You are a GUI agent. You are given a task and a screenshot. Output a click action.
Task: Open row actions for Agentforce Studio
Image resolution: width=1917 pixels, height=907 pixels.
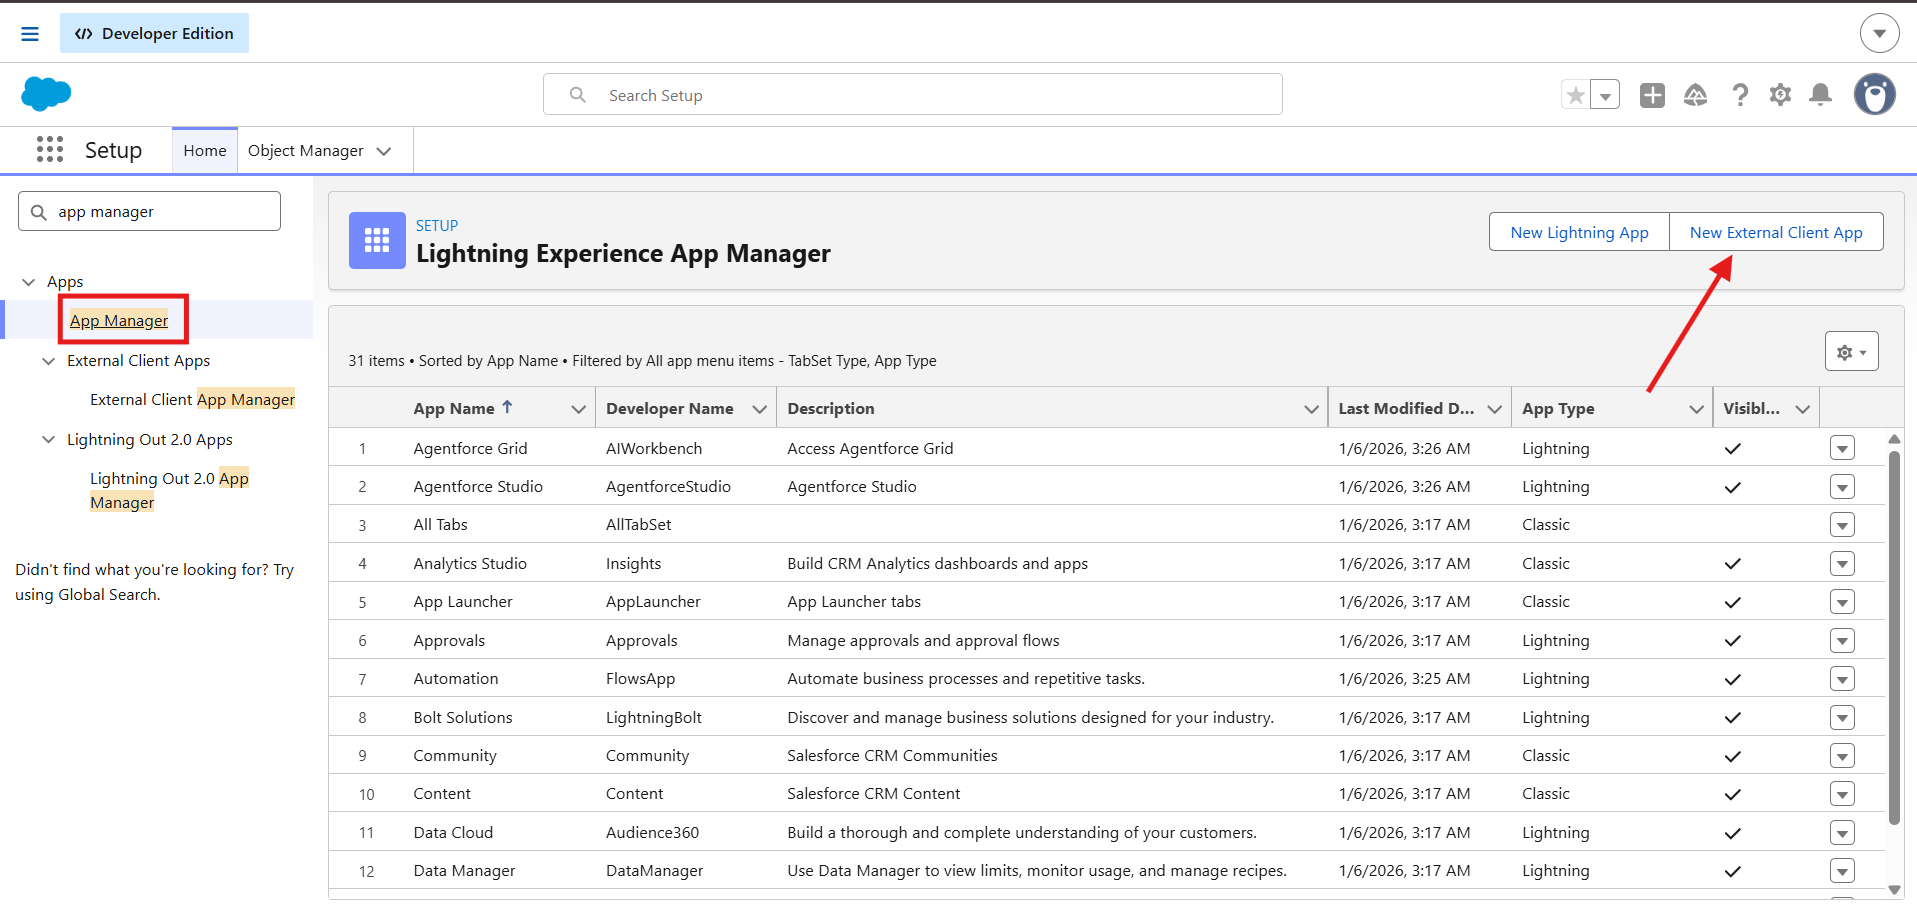1842,487
